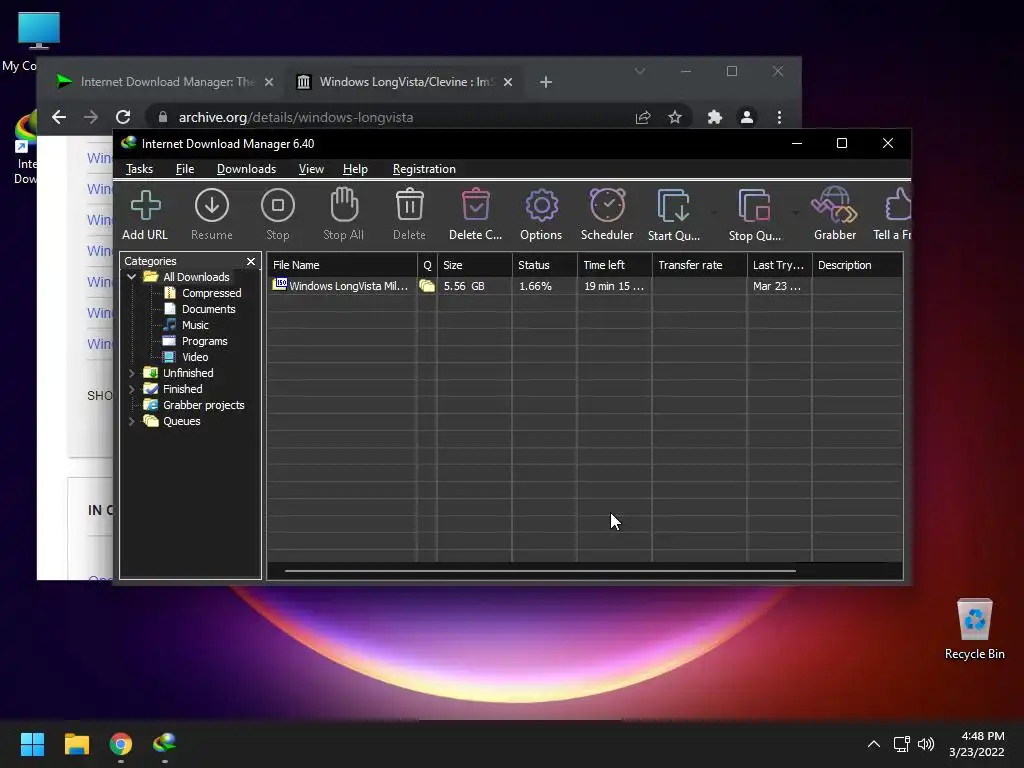Click the Add URL toolbar icon

(145, 214)
